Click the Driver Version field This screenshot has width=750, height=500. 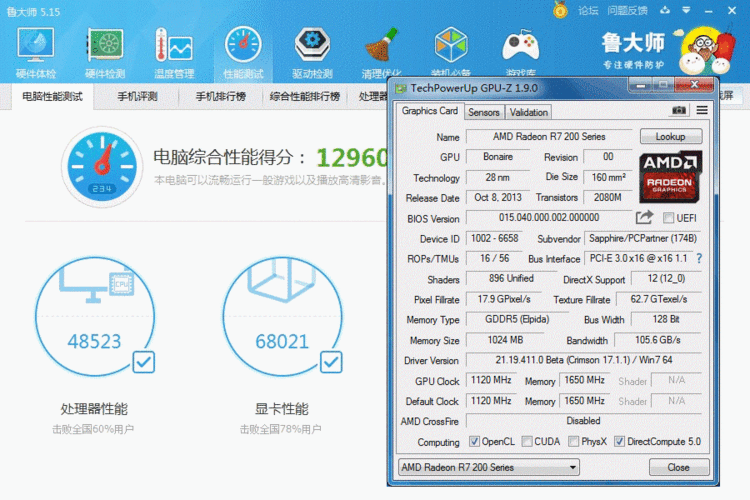click(584, 360)
